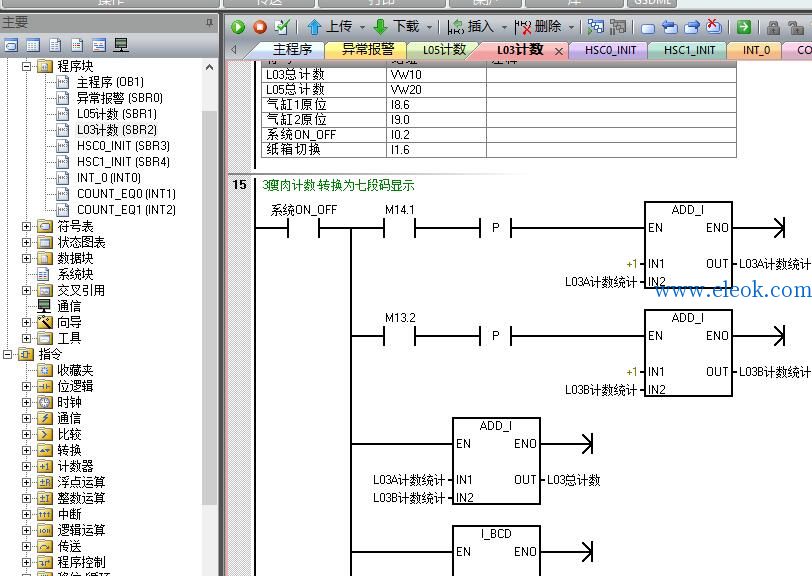Select 收藏夹 in instruction tree
Viewport: 812px width, 576px height.
point(75,370)
